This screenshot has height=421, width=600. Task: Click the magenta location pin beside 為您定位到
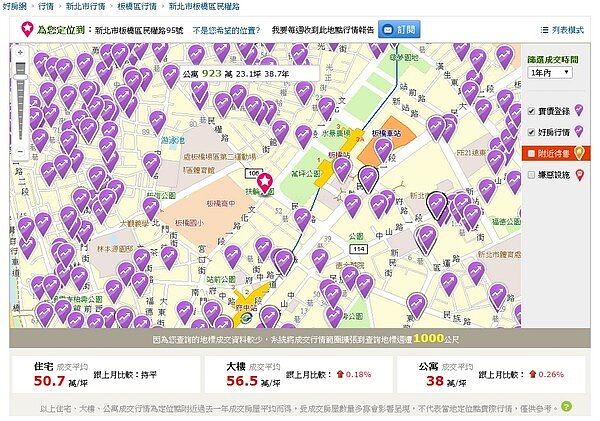point(27,29)
